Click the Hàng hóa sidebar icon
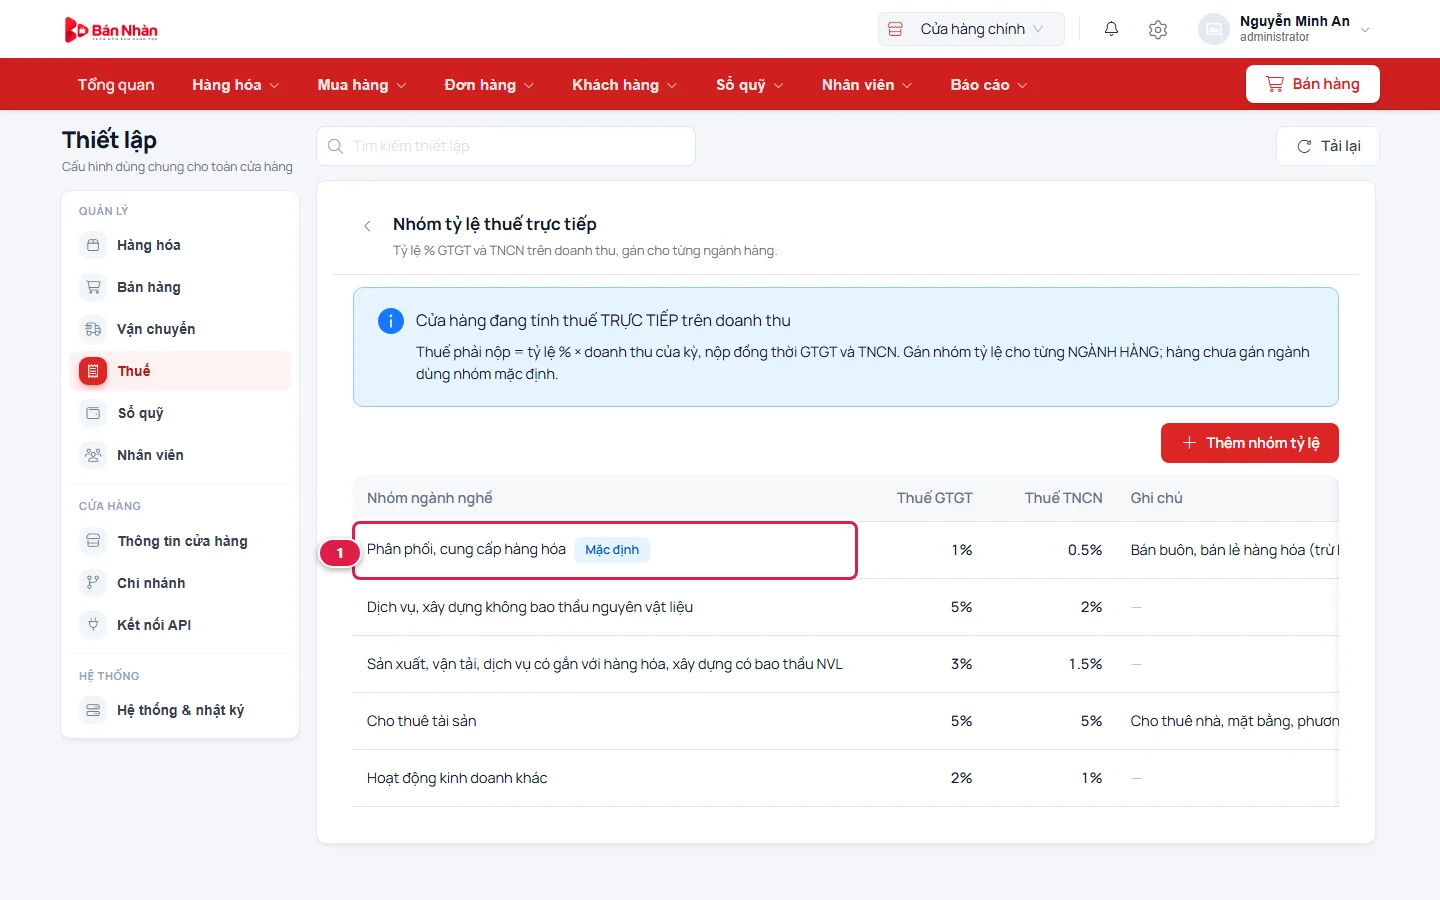Screen dimensions: 1440x900 click(93, 245)
